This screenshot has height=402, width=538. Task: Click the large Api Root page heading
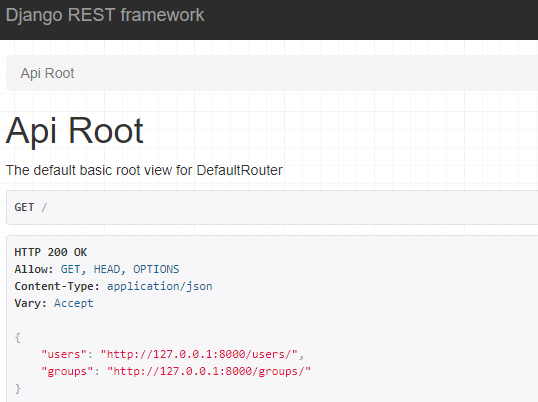[74, 131]
